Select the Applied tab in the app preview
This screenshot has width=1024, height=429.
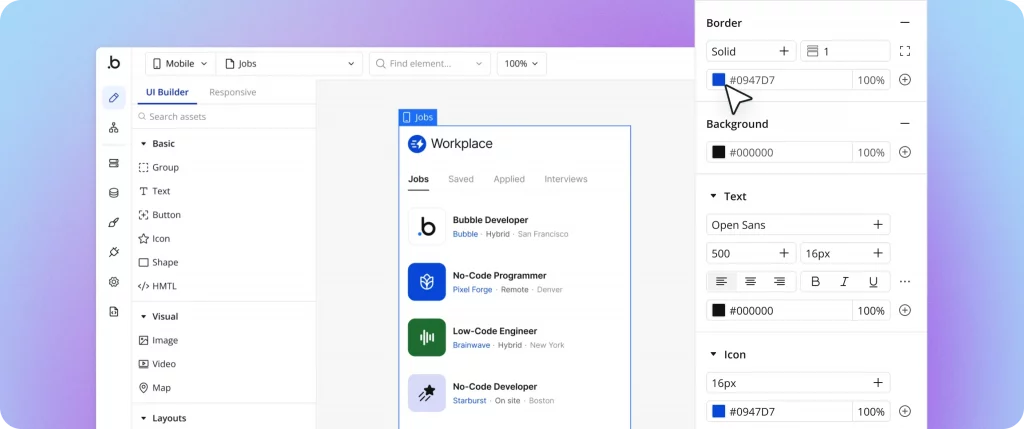point(509,179)
